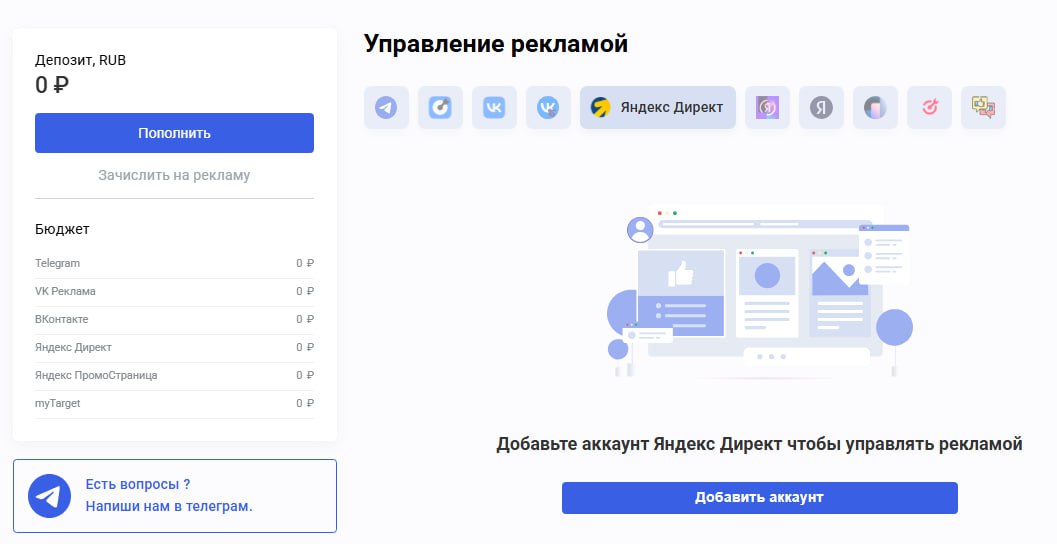This screenshot has width=1057, height=544.
Task: Select the gray Я circle tab
Action: (x=821, y=107)
